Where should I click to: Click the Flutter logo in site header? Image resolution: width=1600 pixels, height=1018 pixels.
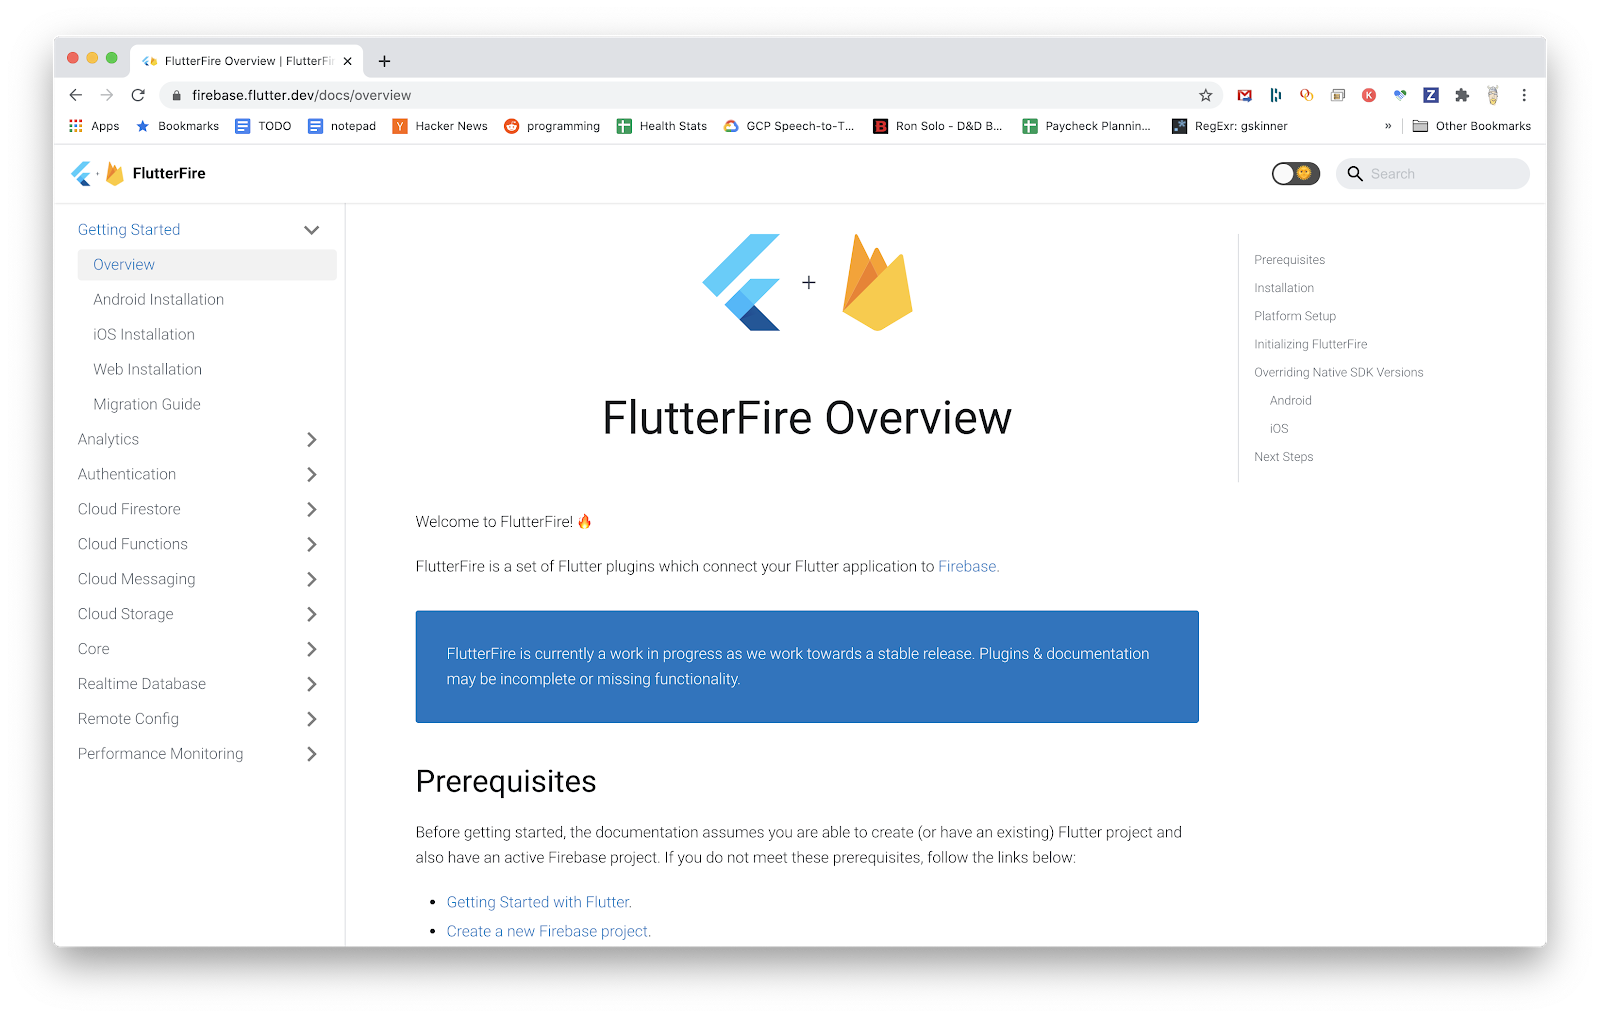tap(82, 174)
